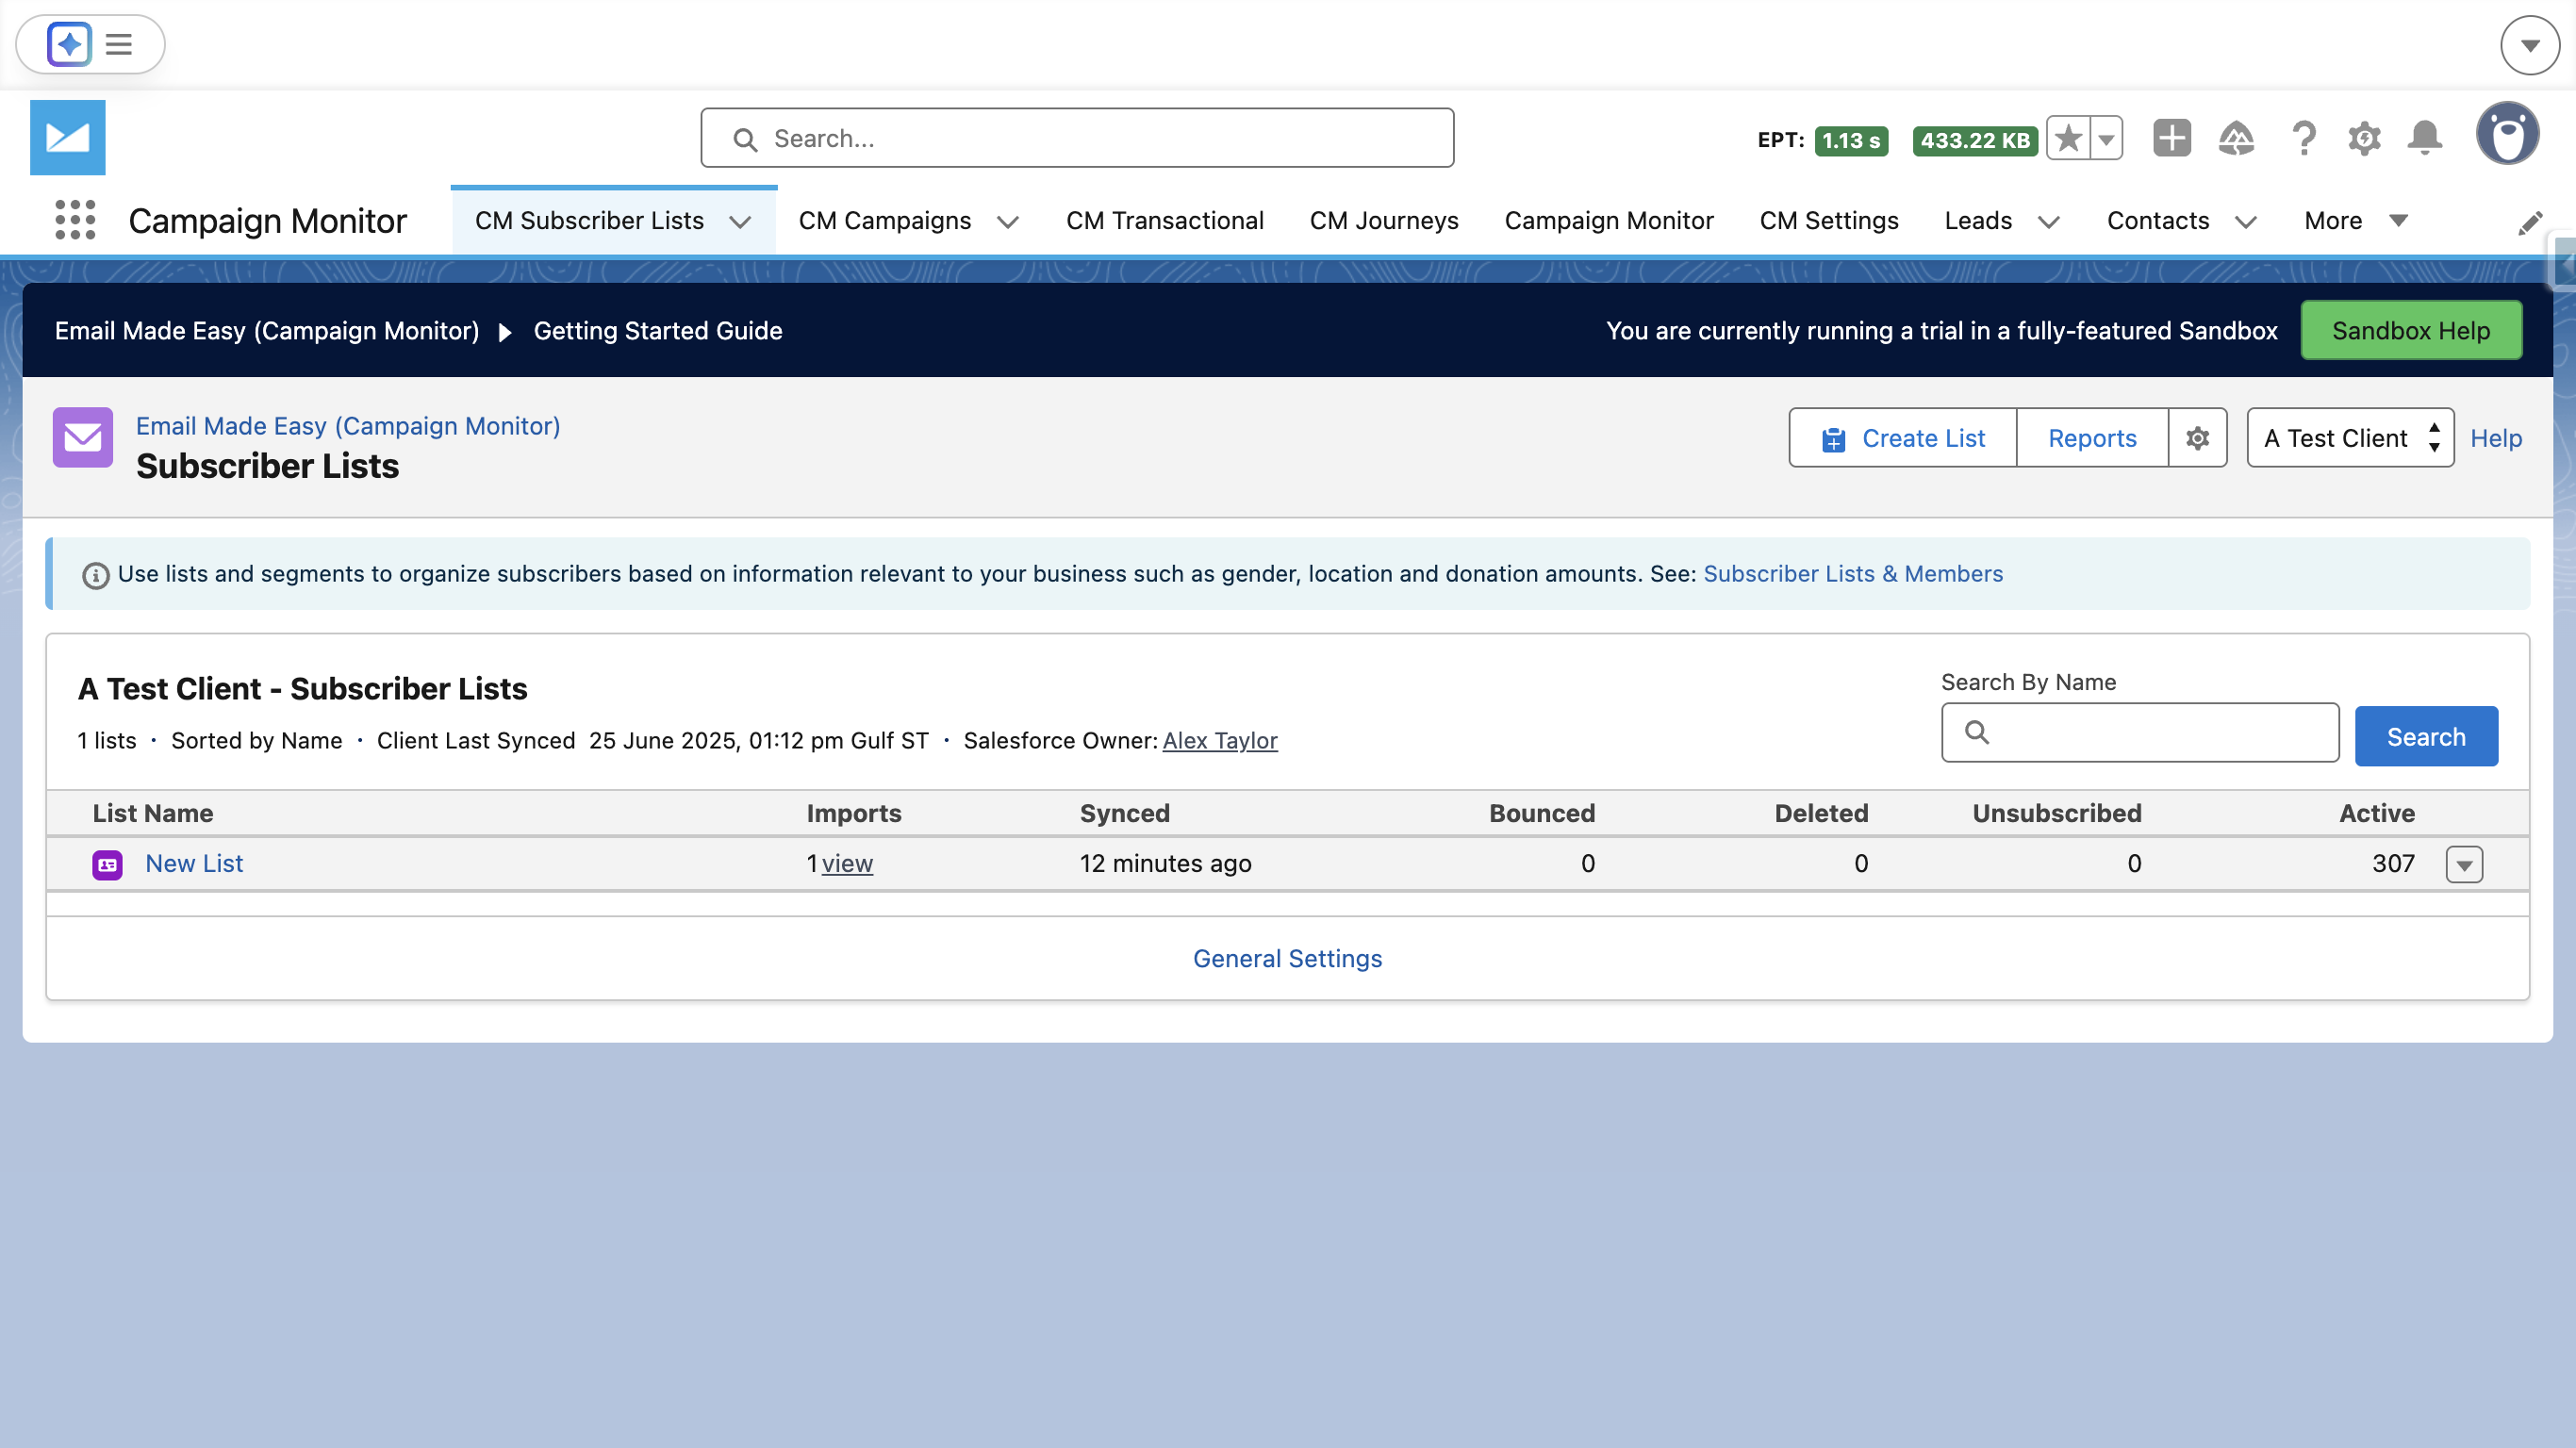This screenshot has height=1448, width=2576.
Task: Open the Setup gear in header
Action: click(x=2364, y=138)
